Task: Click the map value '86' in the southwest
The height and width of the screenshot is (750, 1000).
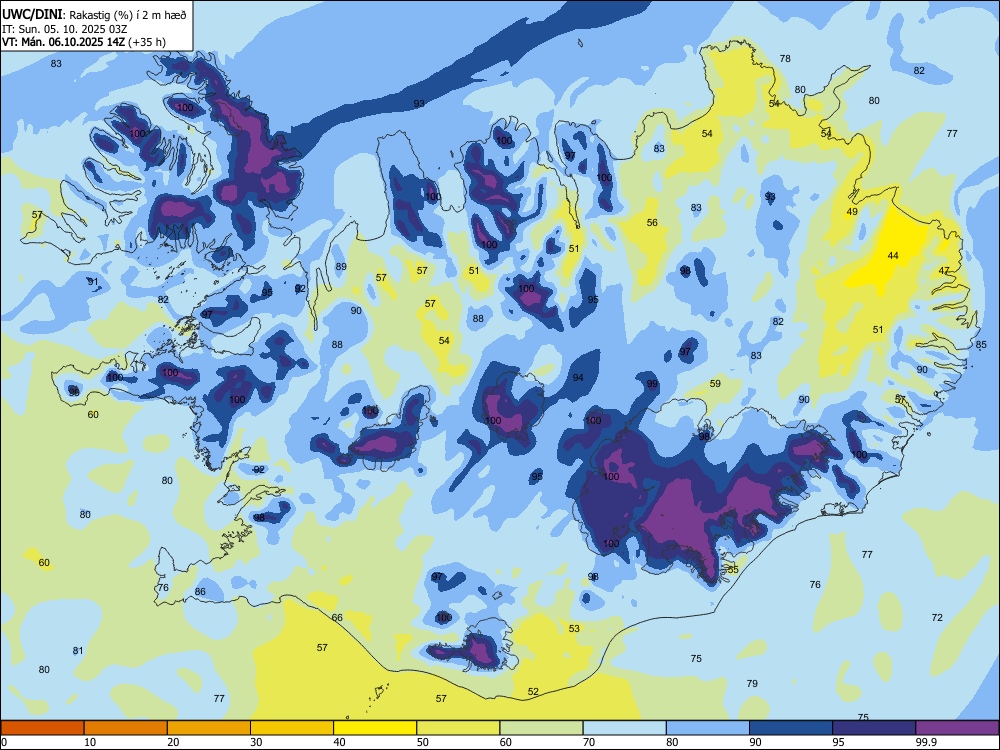Action: (x=200, y=592)
